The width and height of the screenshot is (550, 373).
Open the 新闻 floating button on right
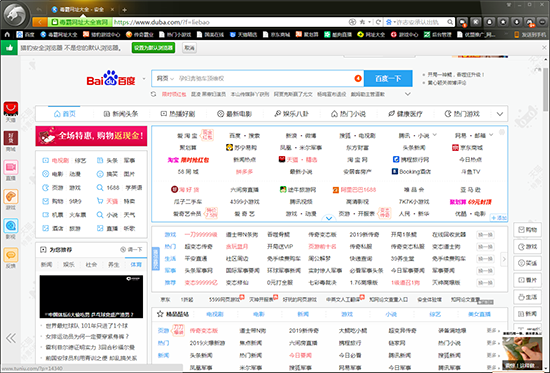pyautogui.click(x=528, y=314)
